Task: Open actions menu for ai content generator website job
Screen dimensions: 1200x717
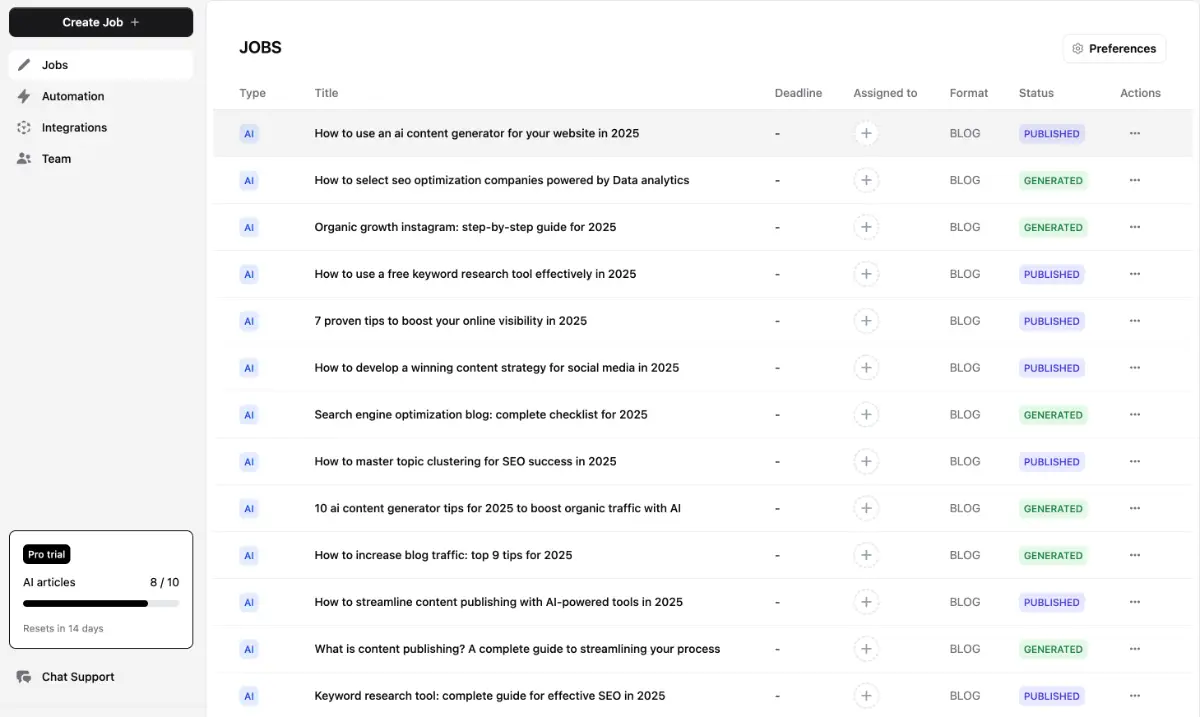Action: (x=1134, y=134)
